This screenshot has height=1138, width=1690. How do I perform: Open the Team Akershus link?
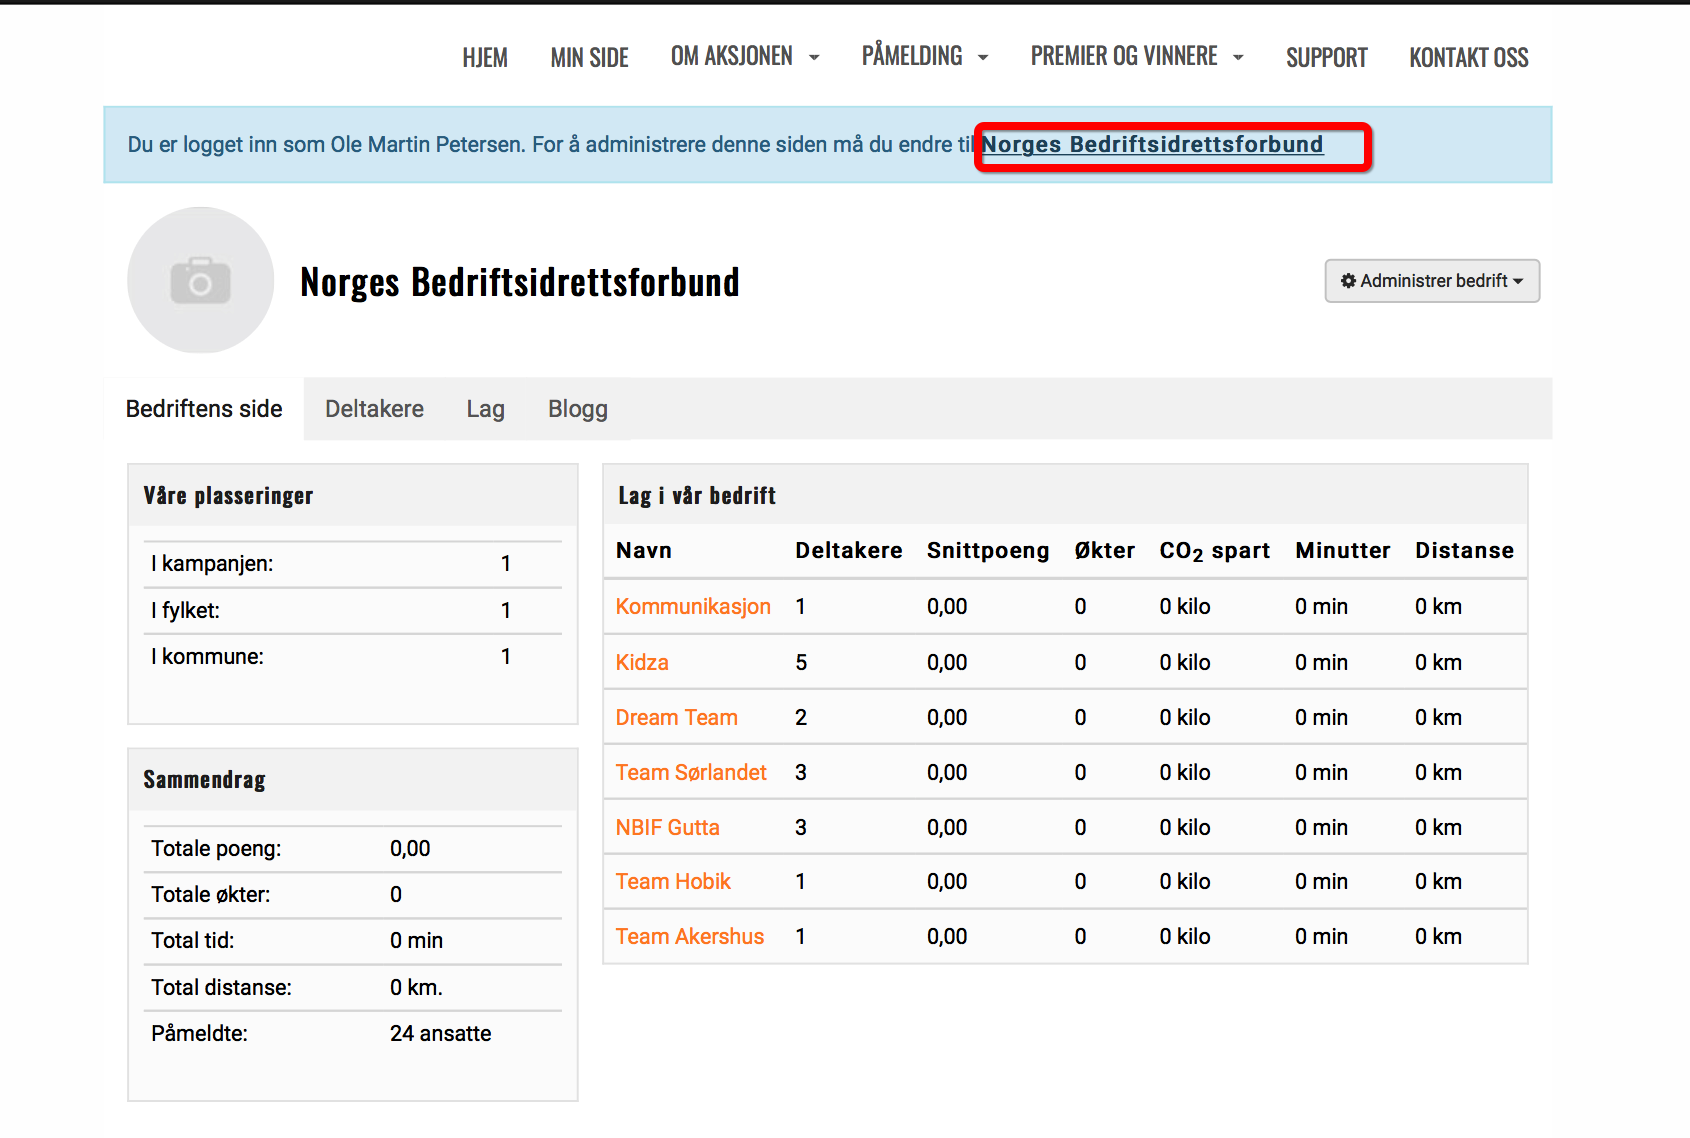pos(690,937)
